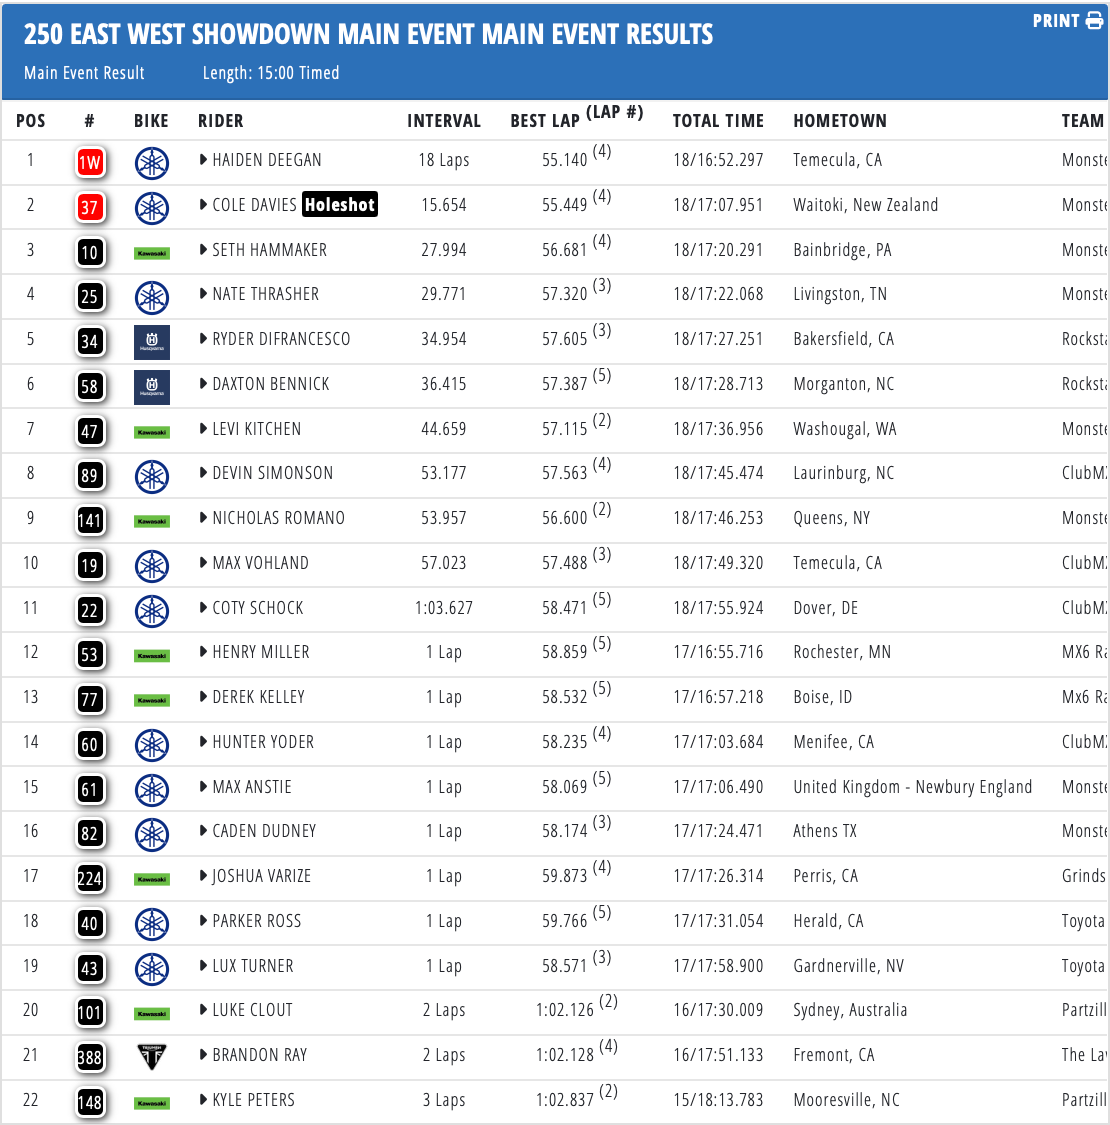Click Seth Hammaker's Kawasaki bike logo

click(x=152, y=253)
